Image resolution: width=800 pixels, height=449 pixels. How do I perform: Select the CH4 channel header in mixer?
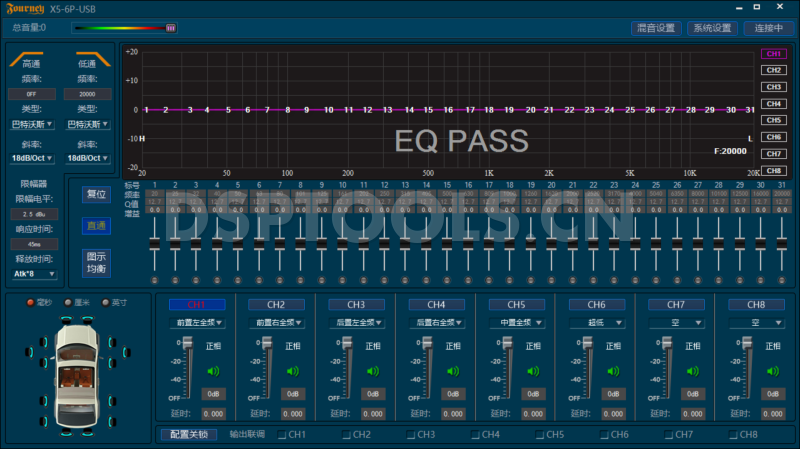436,304
